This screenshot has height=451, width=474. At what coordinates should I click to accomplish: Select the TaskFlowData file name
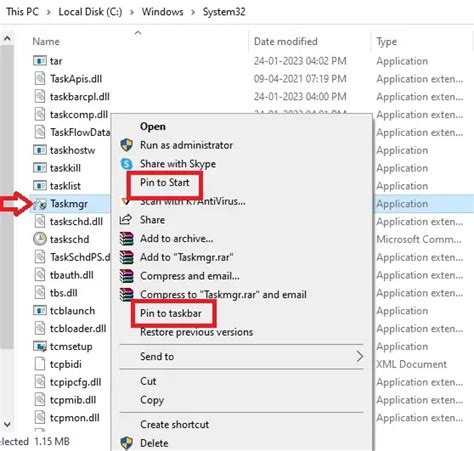[x=80, y=132]
